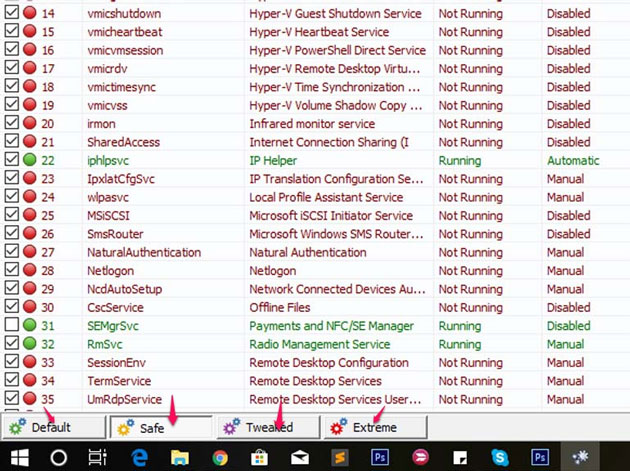Open Sublime Text from taskbar
630x471 pixels.
click(x=340, y=457)
